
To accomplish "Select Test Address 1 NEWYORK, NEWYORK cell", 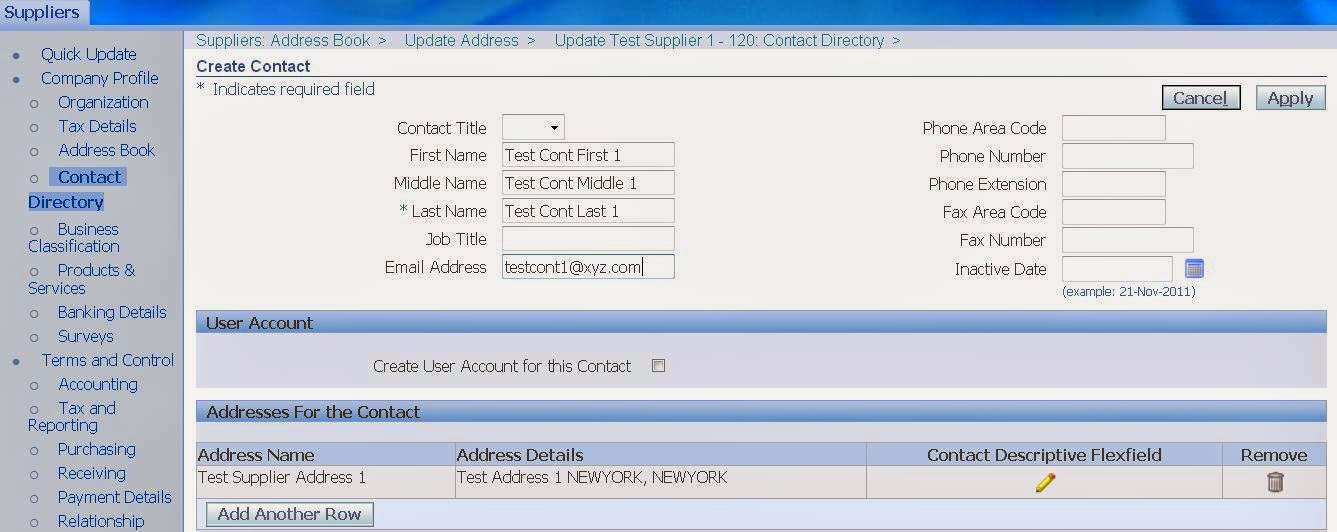I will click(x=661, y=482).
